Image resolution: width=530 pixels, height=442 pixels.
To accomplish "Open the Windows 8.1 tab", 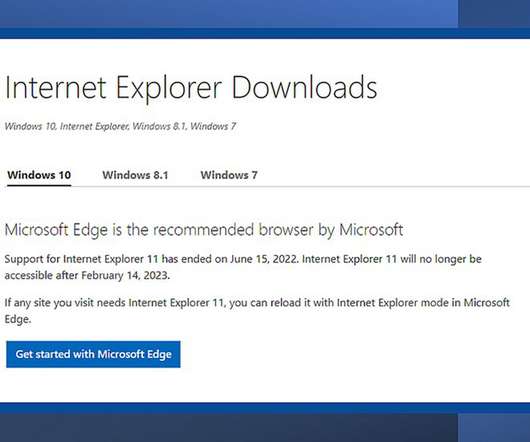I will click(135, 175).
